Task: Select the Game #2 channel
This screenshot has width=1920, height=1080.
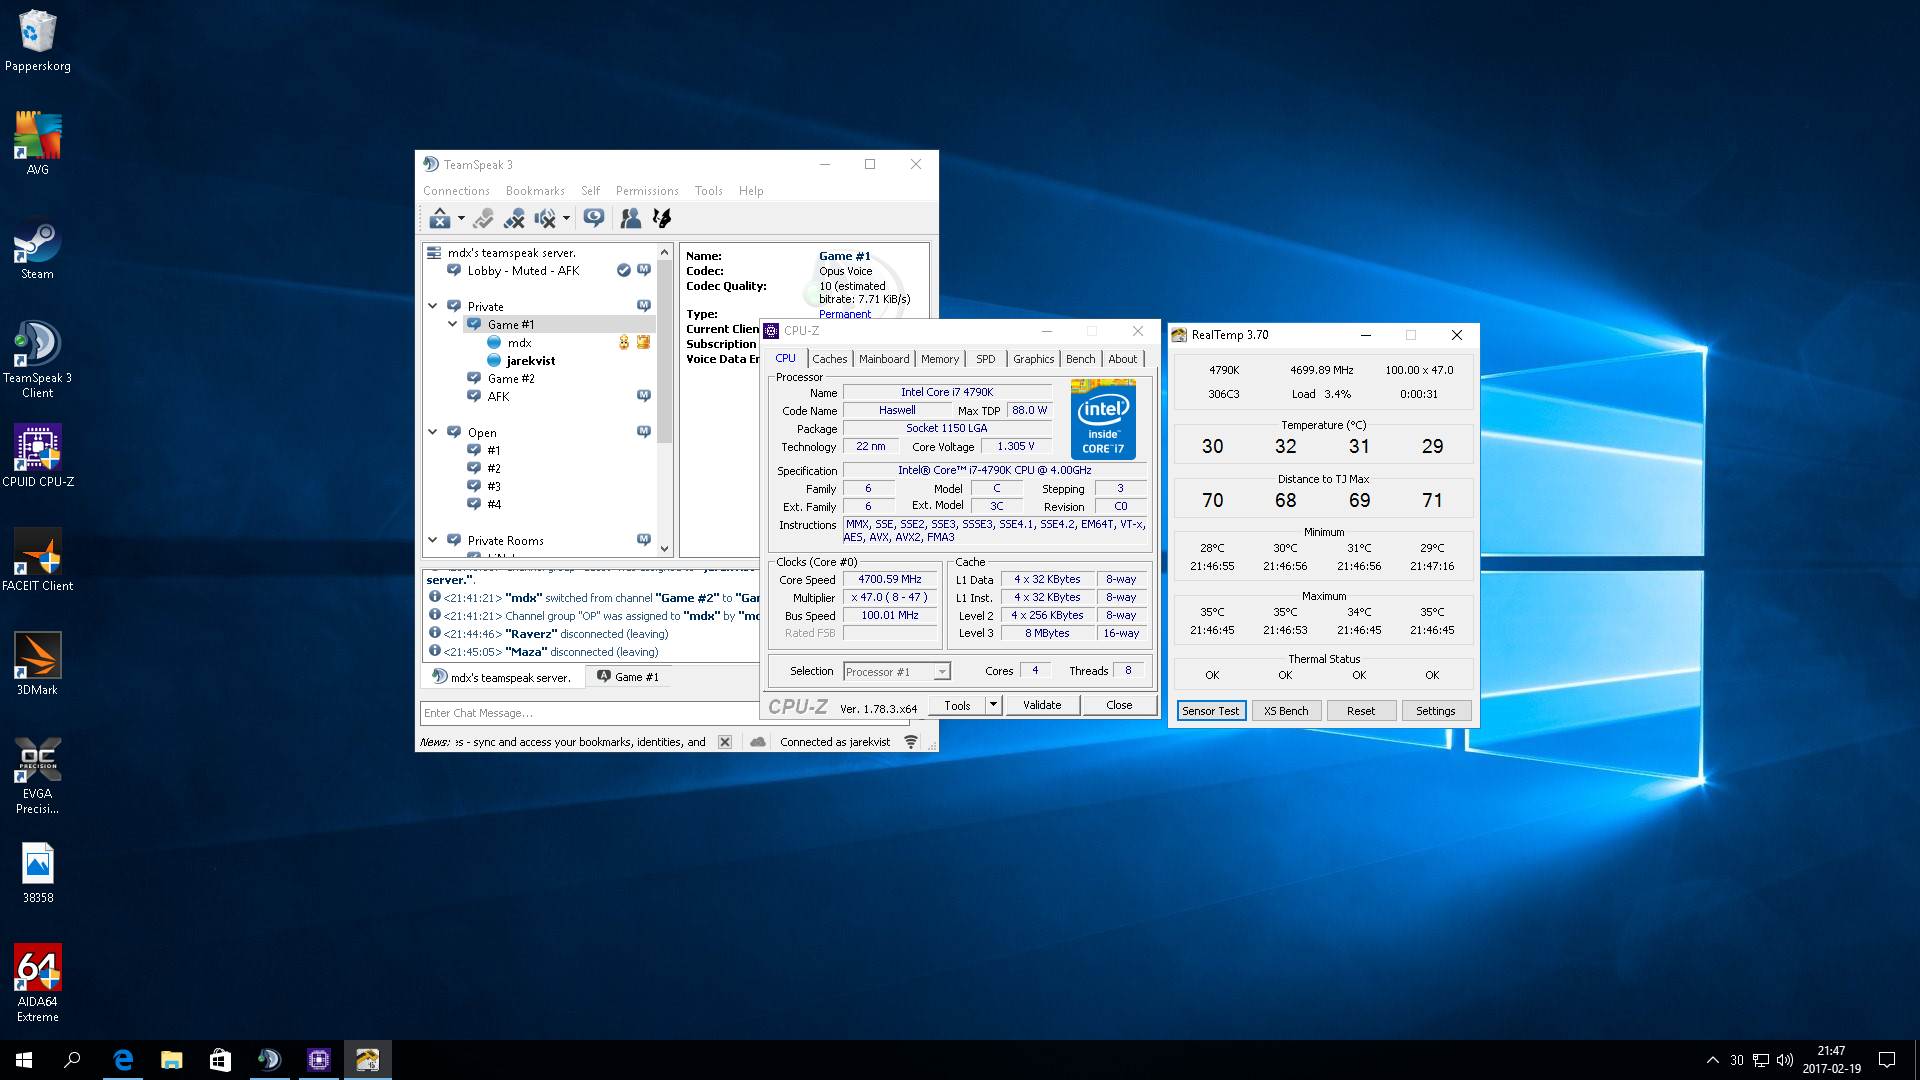Action: (x=511, y=379)
